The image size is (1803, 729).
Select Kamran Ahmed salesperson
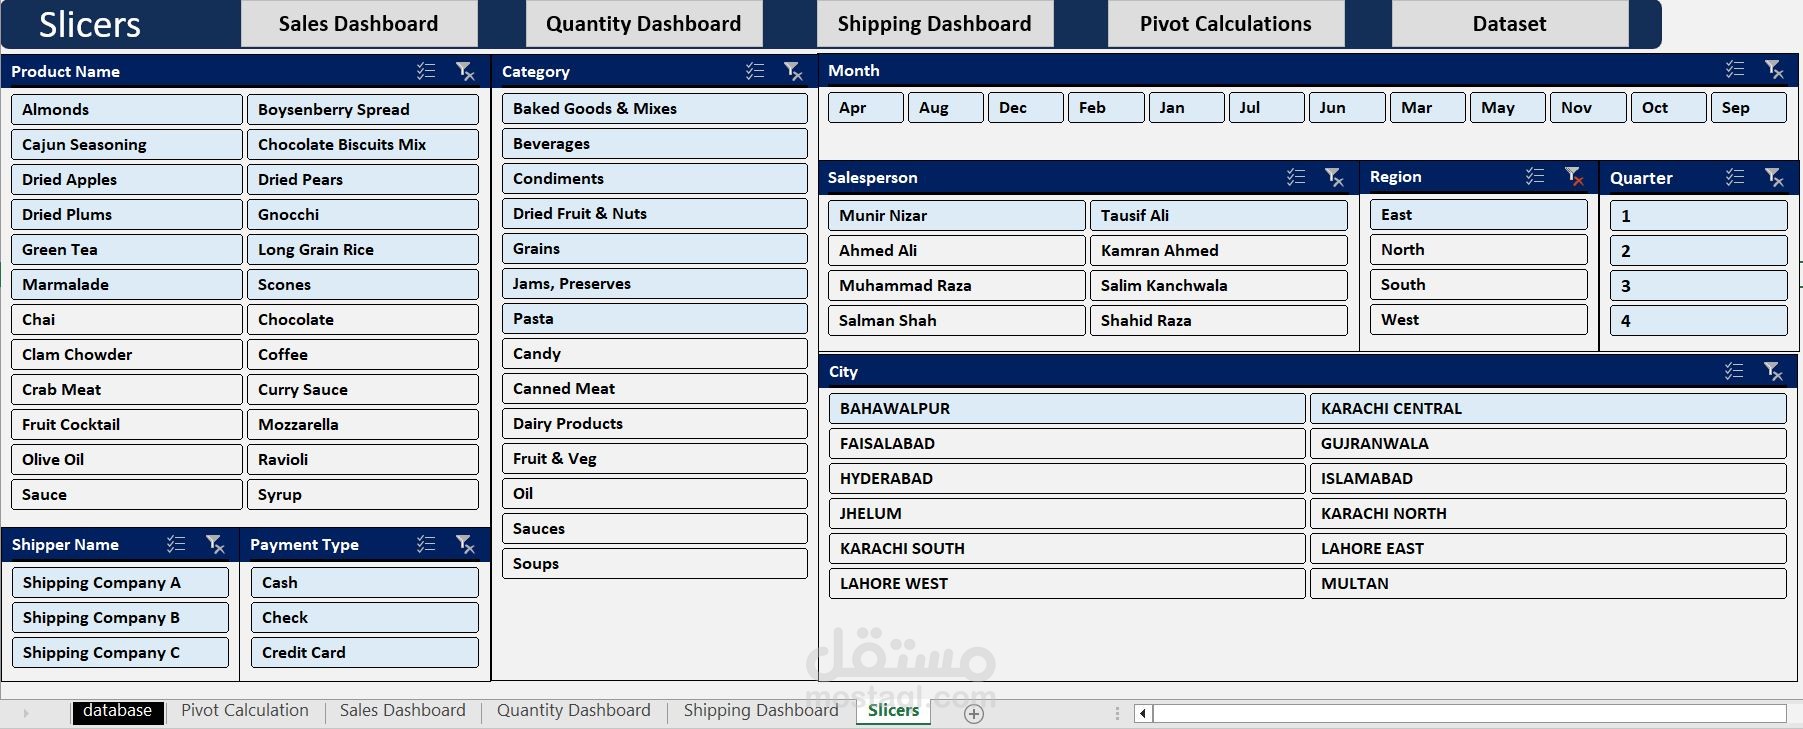click(1219, 250)
